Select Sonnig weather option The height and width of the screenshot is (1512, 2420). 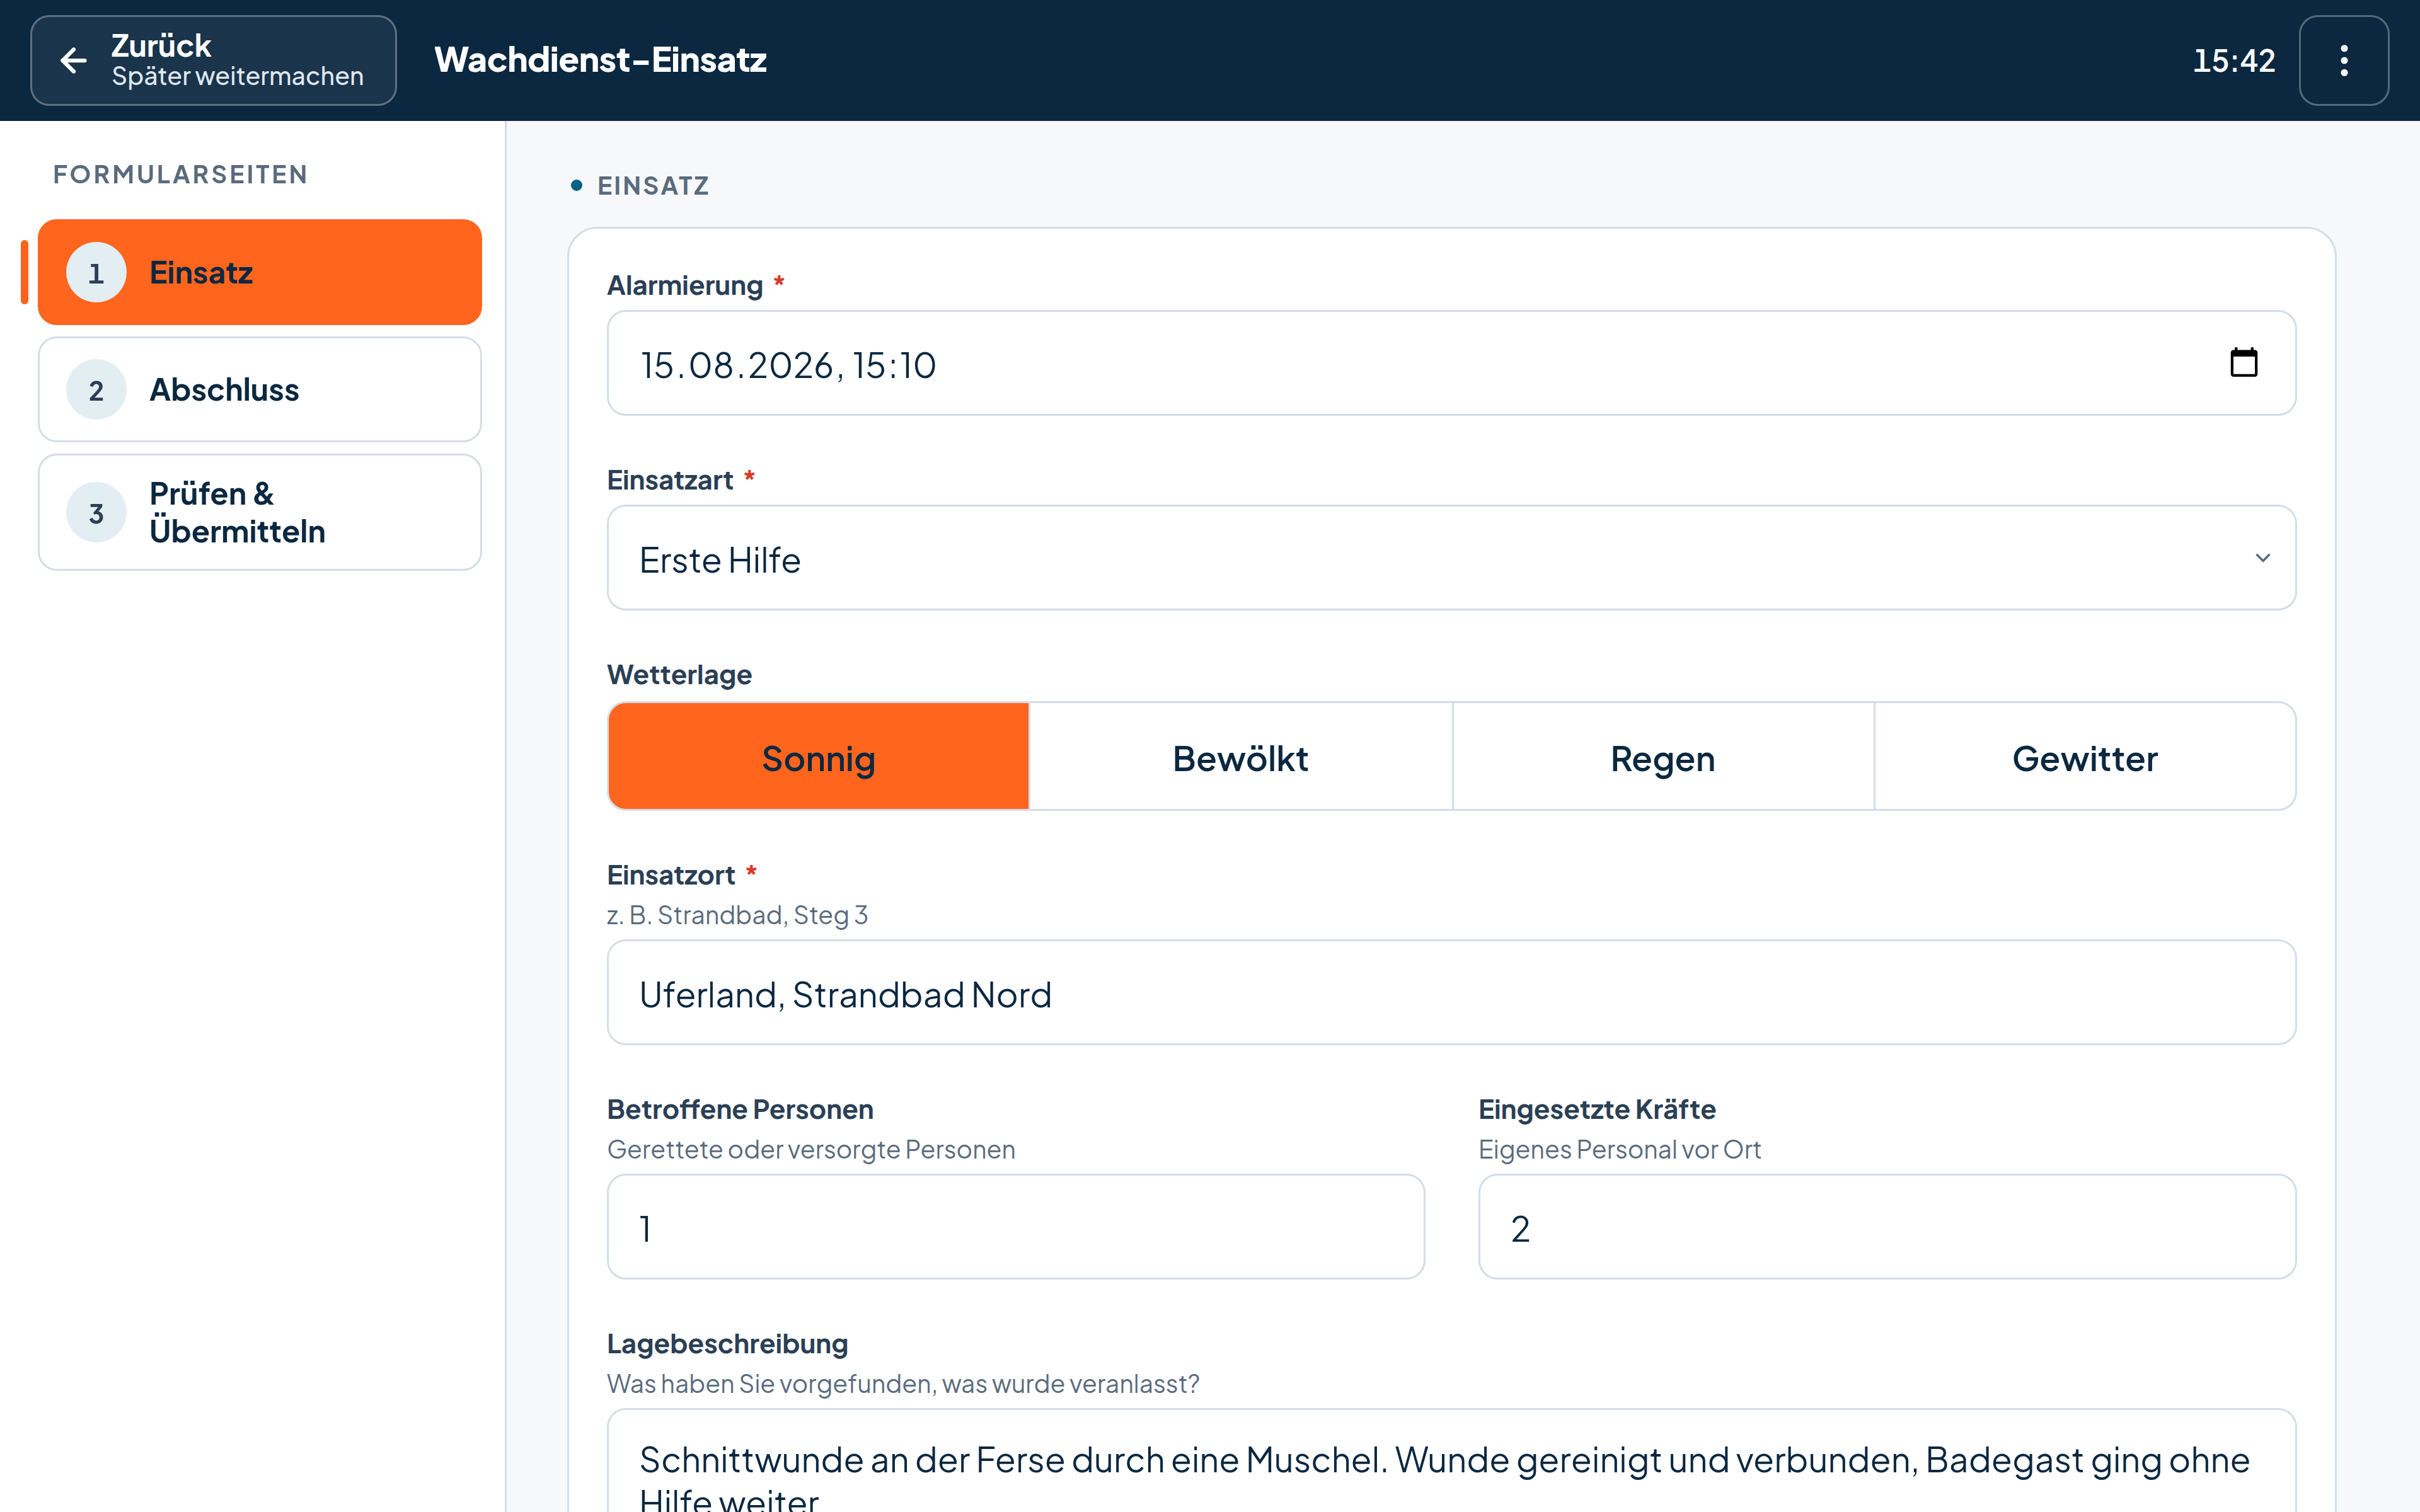[x=818, y=757]
